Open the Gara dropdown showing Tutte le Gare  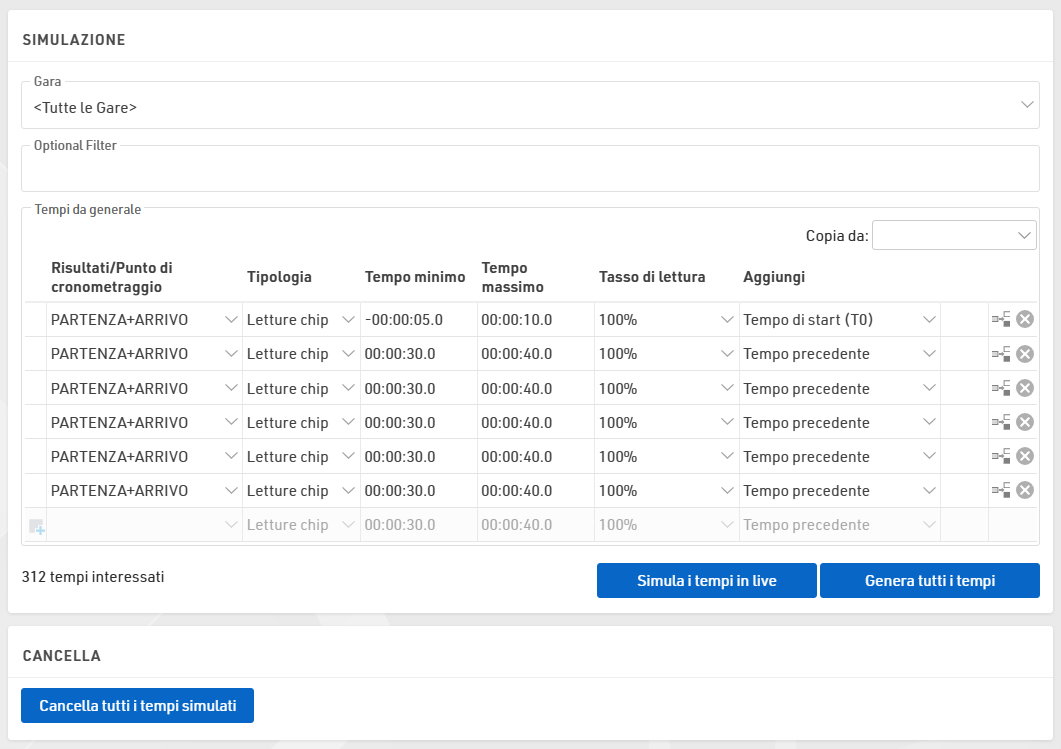click(530, 106)
